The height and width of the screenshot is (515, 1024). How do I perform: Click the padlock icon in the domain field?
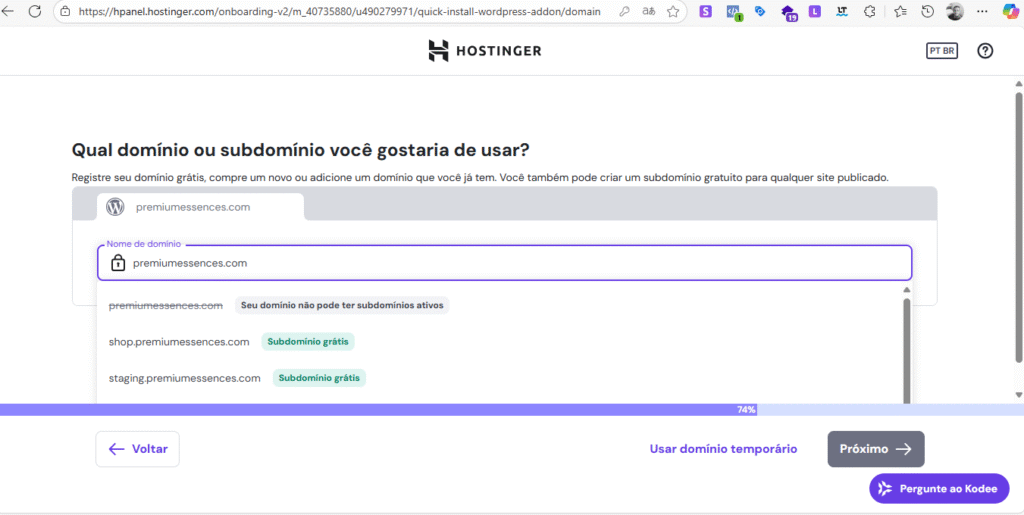pos(118,263)
